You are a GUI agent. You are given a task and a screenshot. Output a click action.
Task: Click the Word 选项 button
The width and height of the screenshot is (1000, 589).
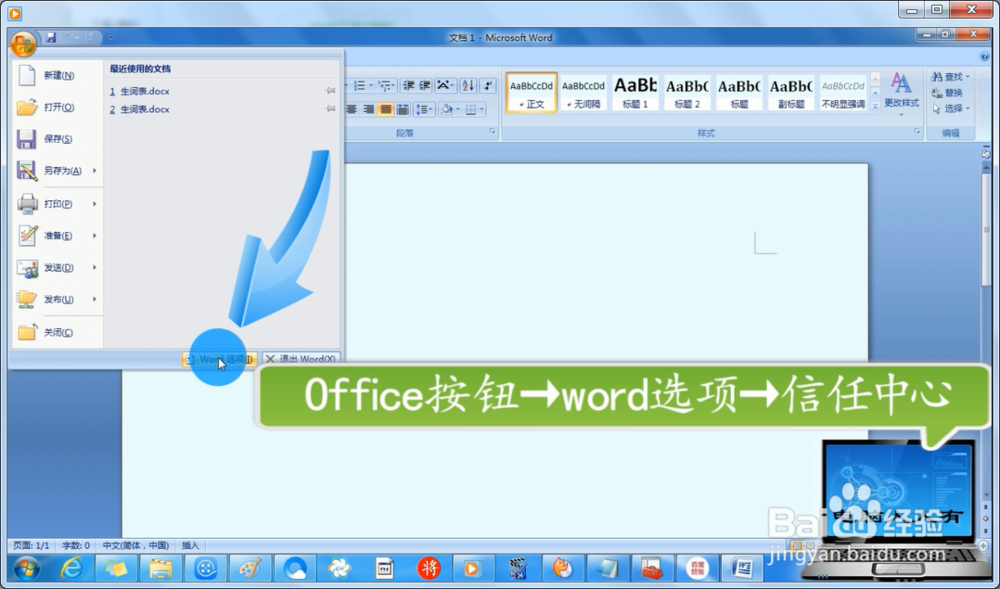pyautogui.click(x=221, y=360)
